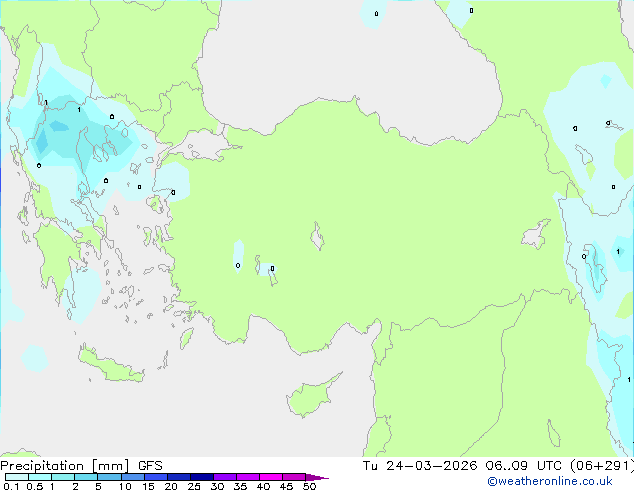Click the '10' legend scale value
Screen dimensions: 634x490
pyautogui.click(x=125, y=486)
